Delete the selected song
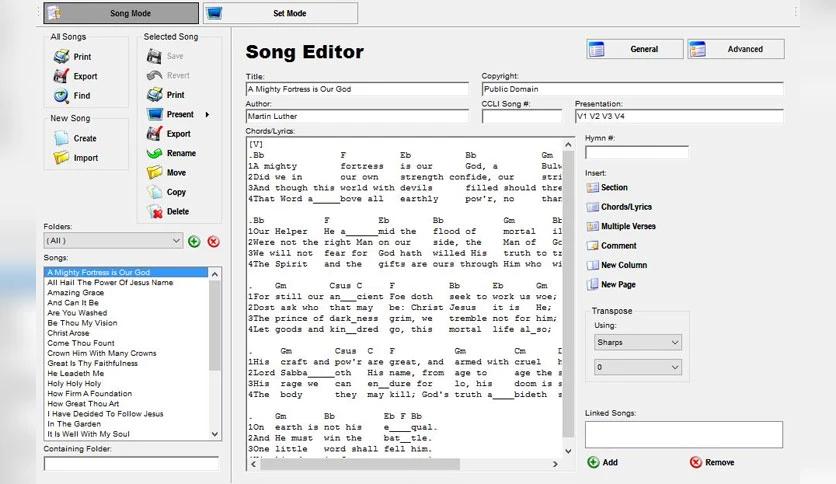 pyautogui.click(x=168, y=212)
